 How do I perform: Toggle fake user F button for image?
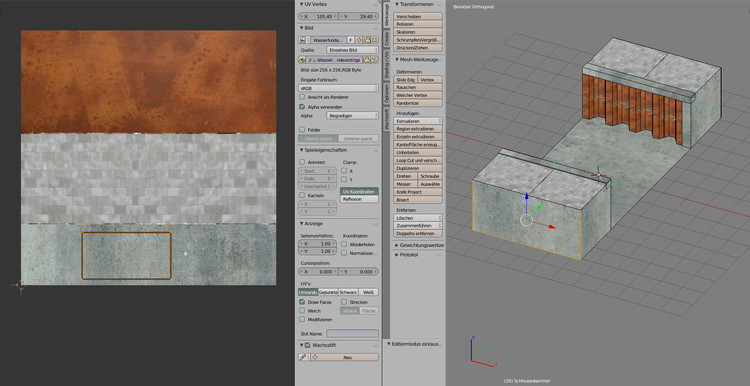351,40
